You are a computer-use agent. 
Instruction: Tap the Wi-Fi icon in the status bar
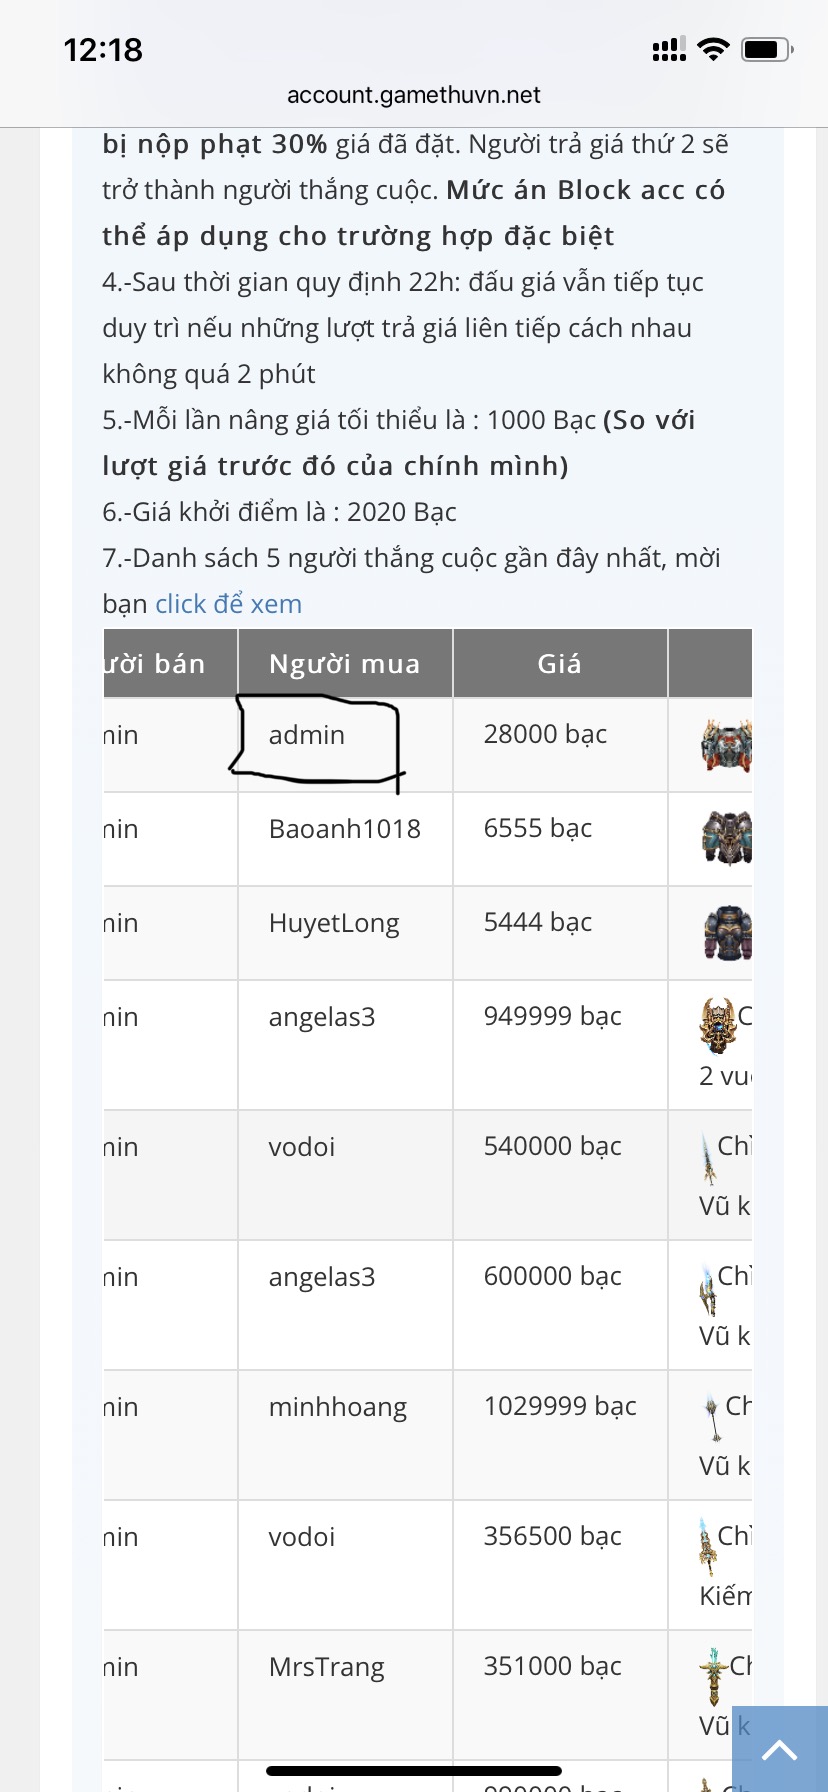pyautogui.click(x=713, y=49)
